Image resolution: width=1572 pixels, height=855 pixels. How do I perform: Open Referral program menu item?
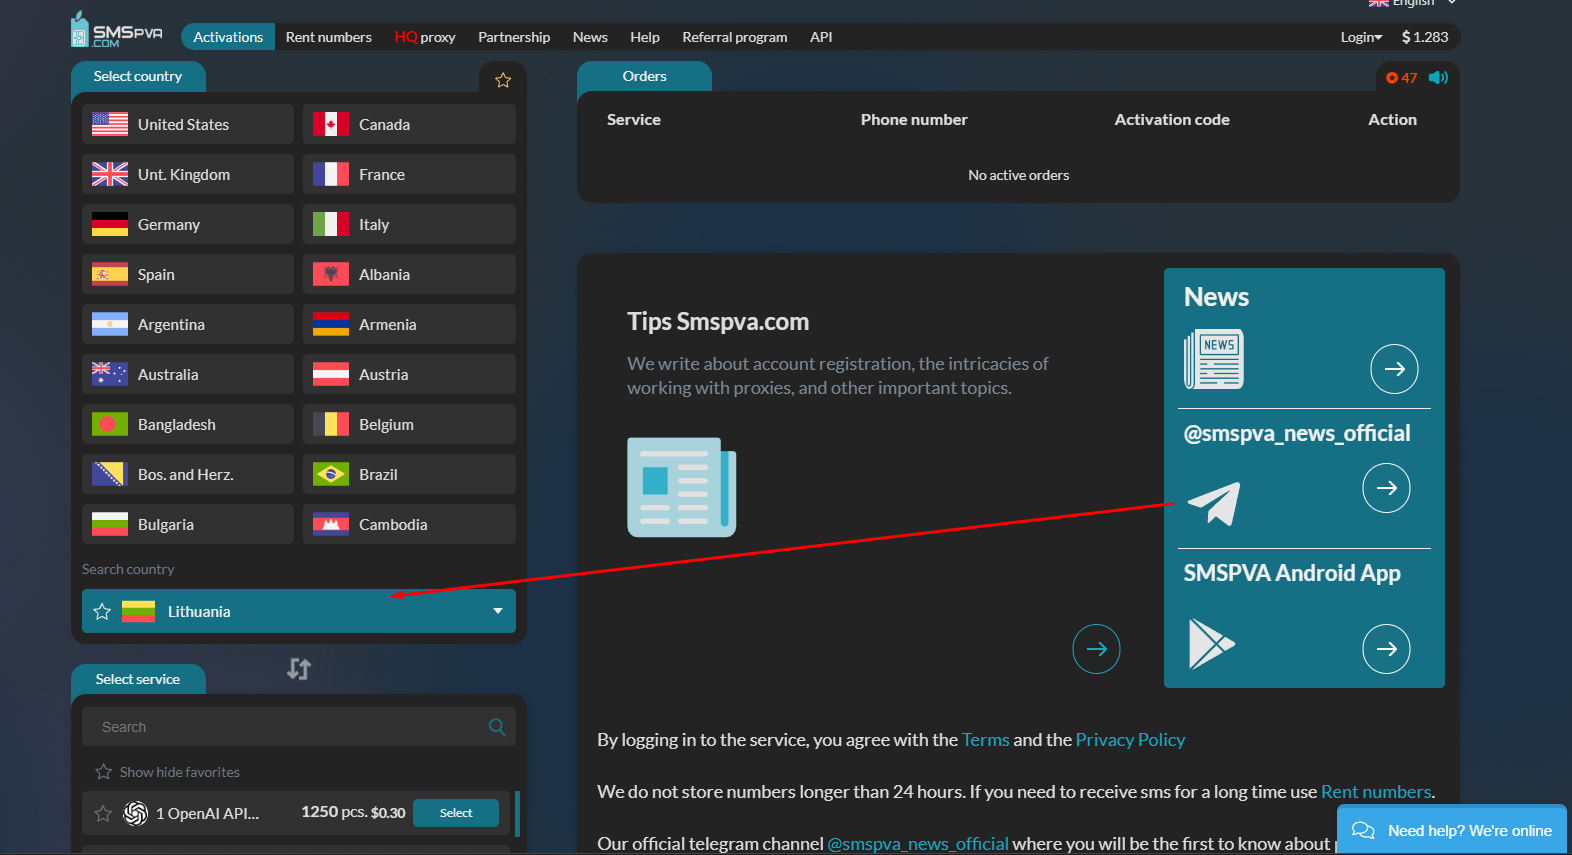coord(735,37)
